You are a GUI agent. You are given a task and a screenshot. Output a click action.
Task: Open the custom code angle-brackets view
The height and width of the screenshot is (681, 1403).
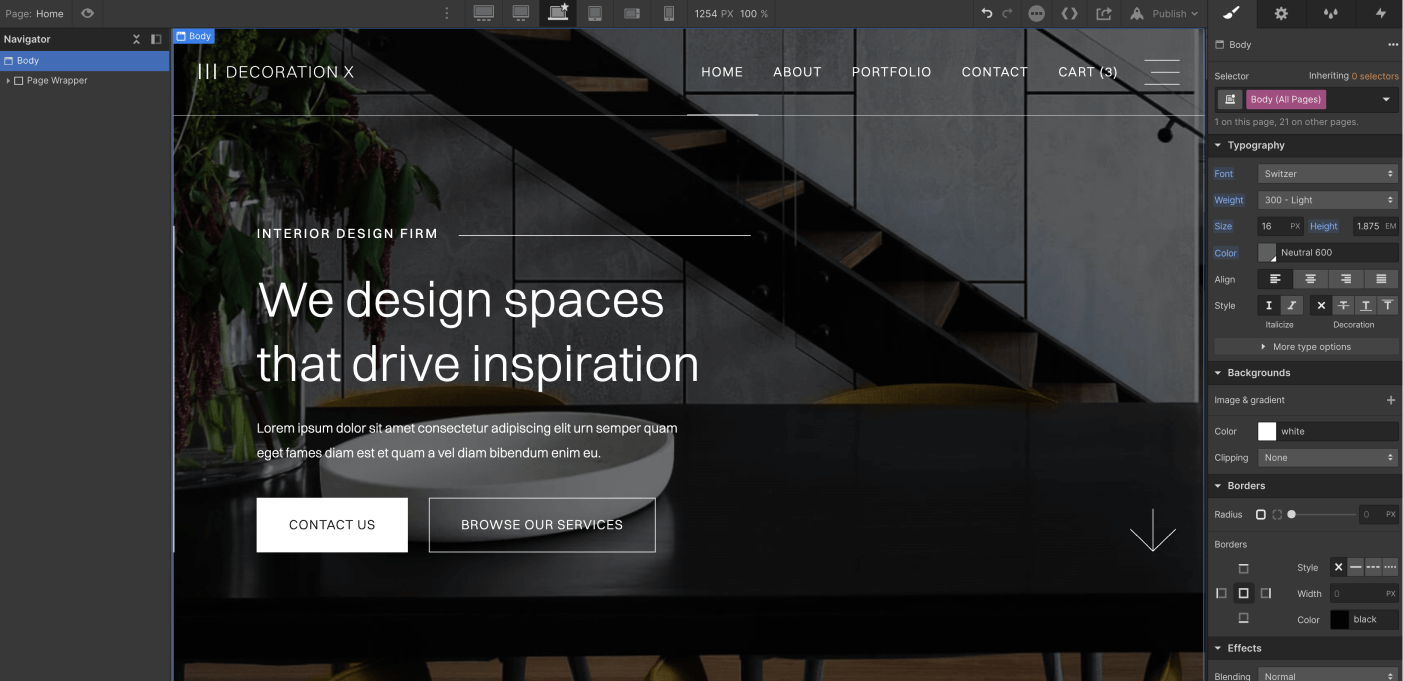click(1069, 13)
